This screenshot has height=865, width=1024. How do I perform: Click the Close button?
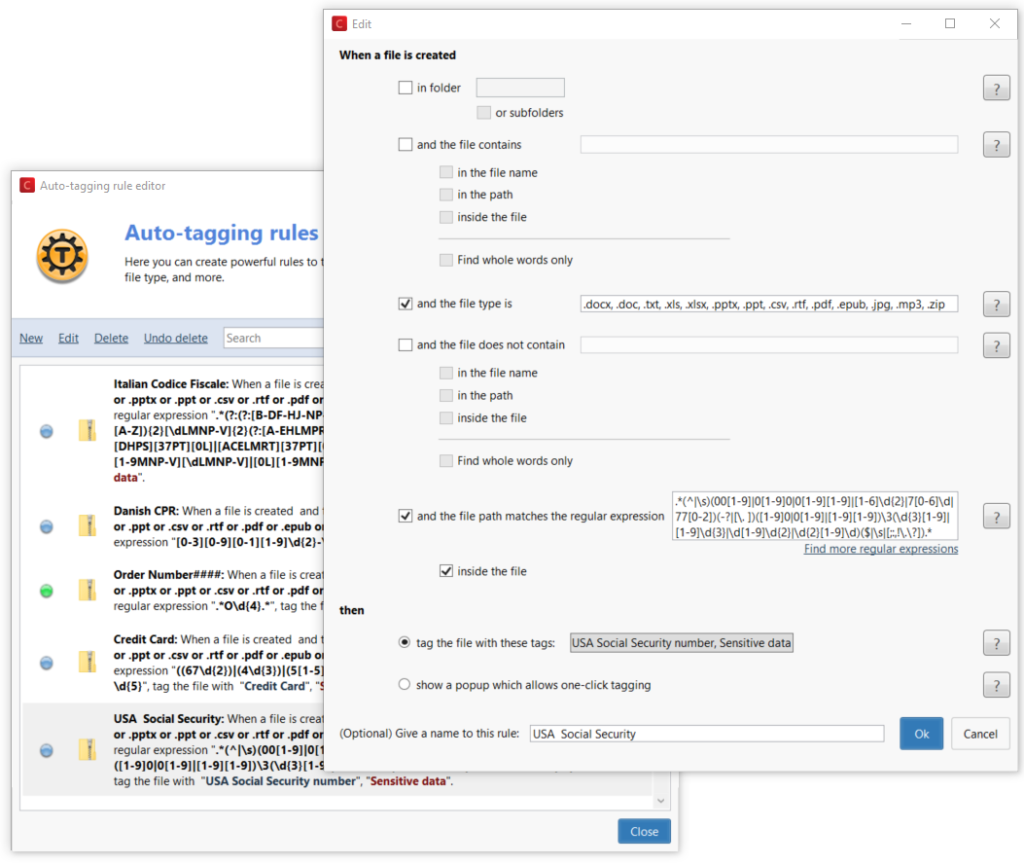tap(643, 831)
